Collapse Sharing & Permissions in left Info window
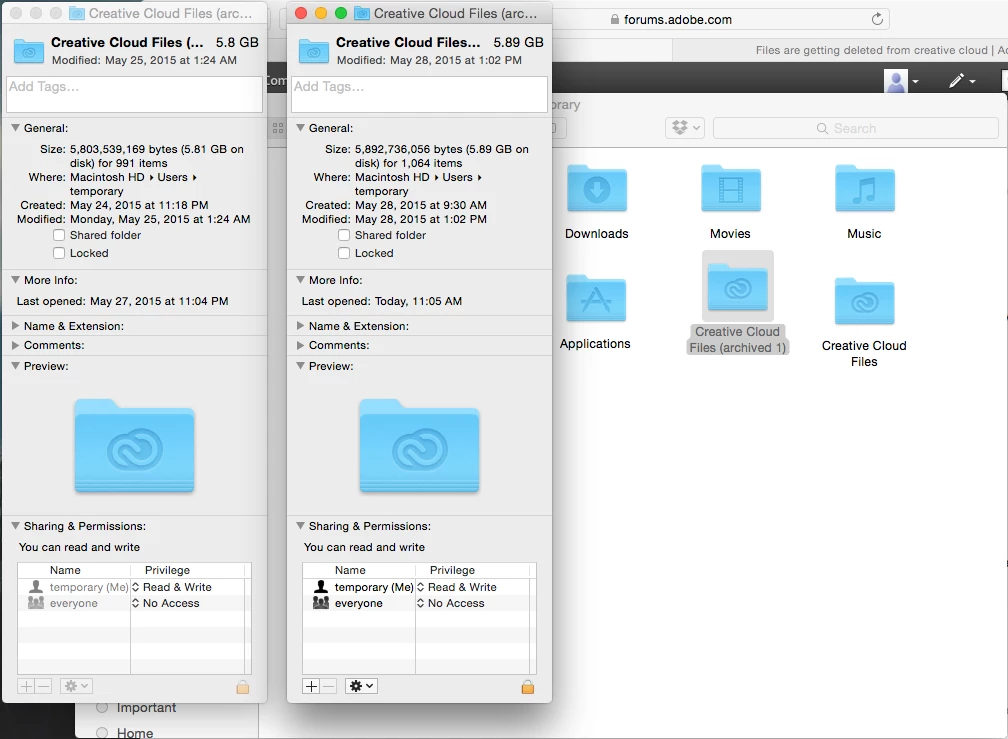This screenshot has height=739, width=1008. 15,526
